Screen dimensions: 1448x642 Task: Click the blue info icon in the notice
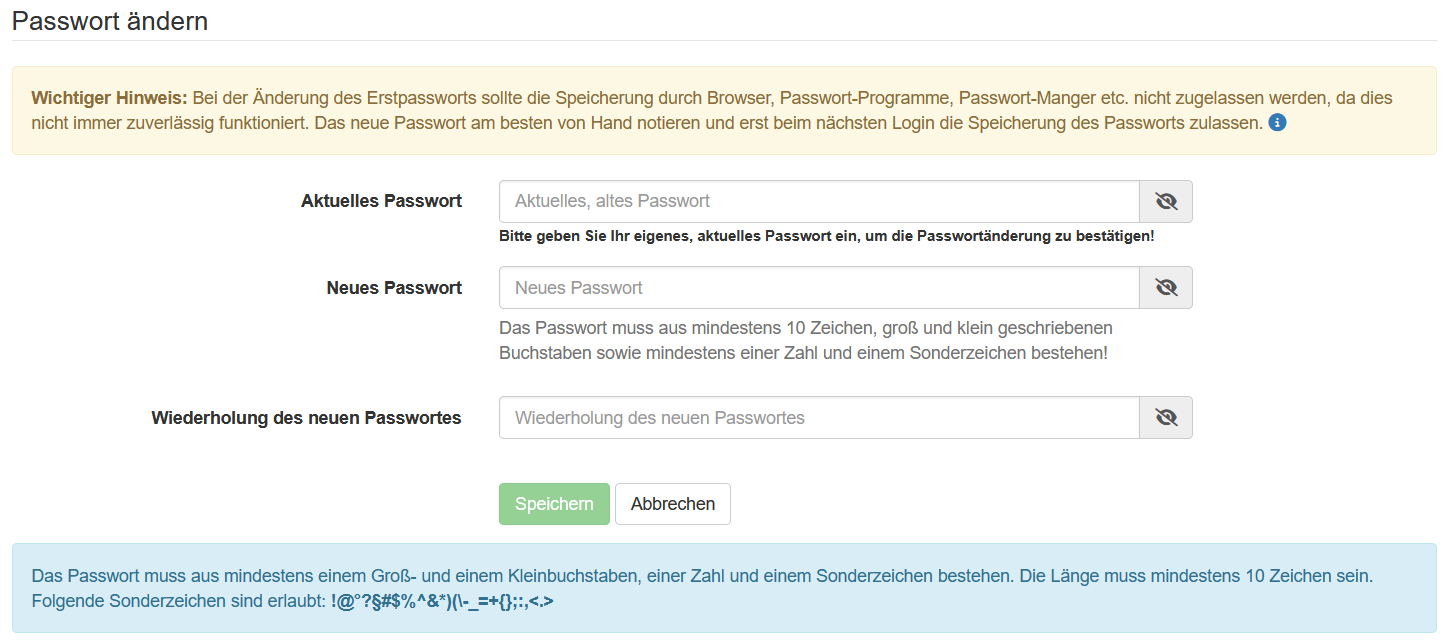click(1277, 124)
